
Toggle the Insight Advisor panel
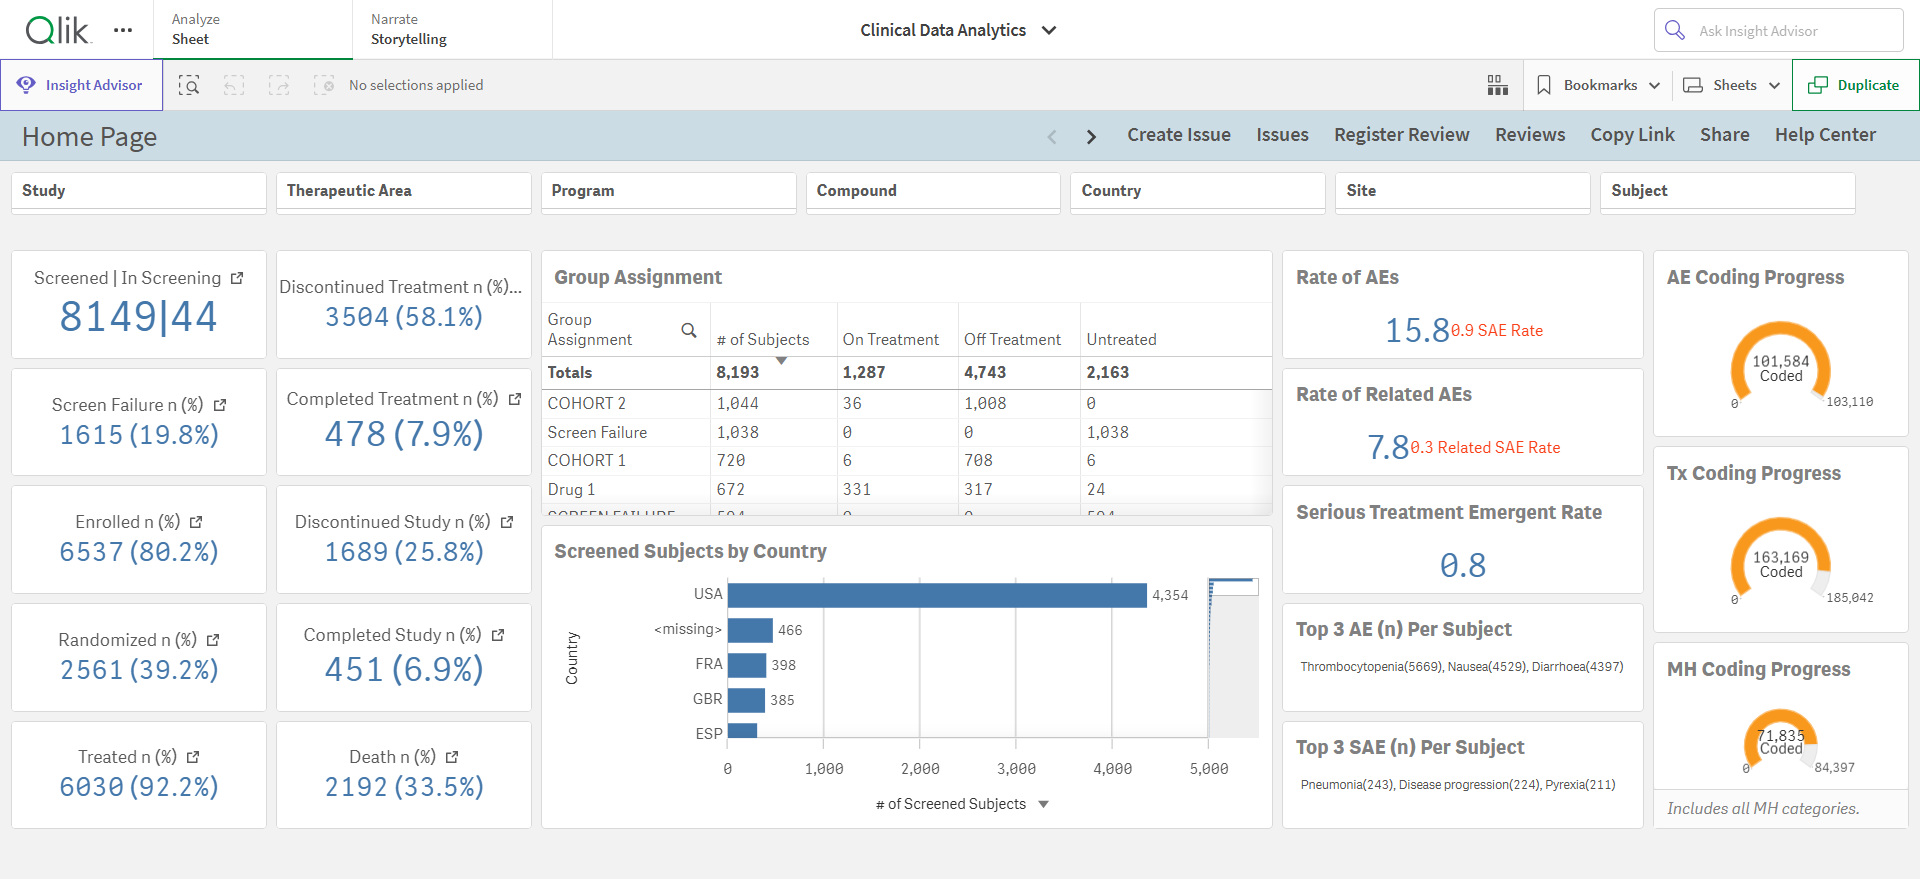pyautogui.click(x=82, y=85)
